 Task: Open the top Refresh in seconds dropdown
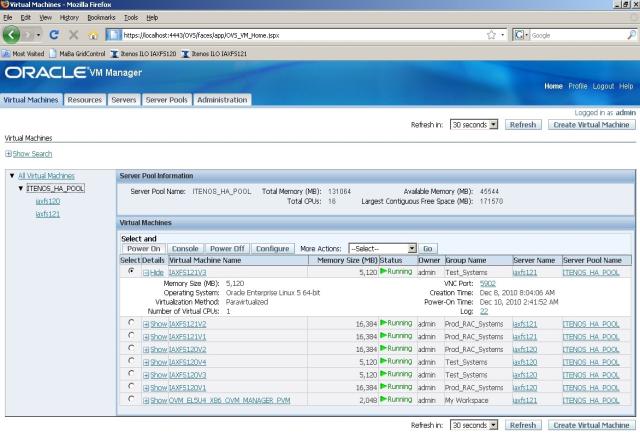(474, 124)
